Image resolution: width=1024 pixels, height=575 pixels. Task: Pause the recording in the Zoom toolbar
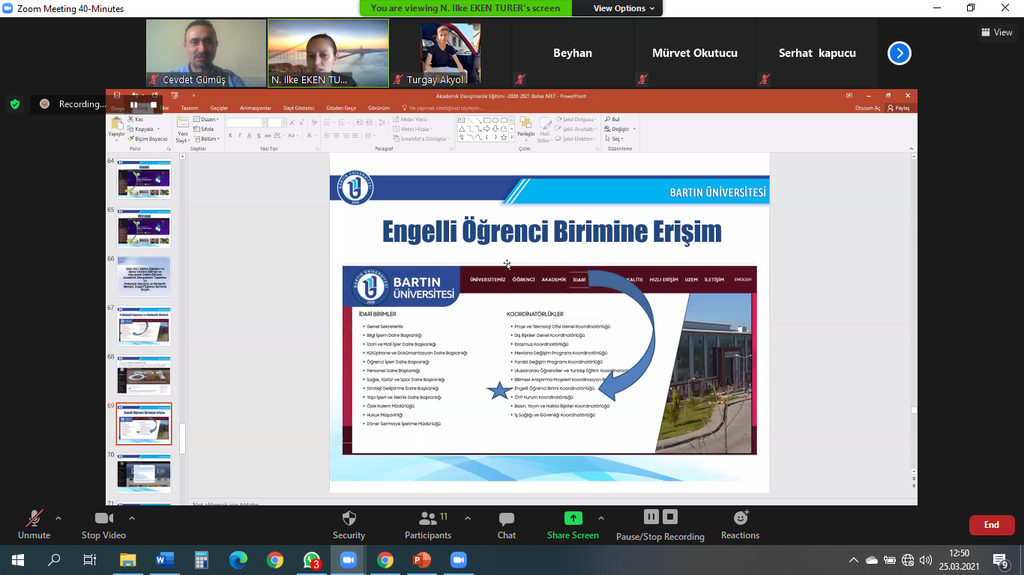point(651,517)
